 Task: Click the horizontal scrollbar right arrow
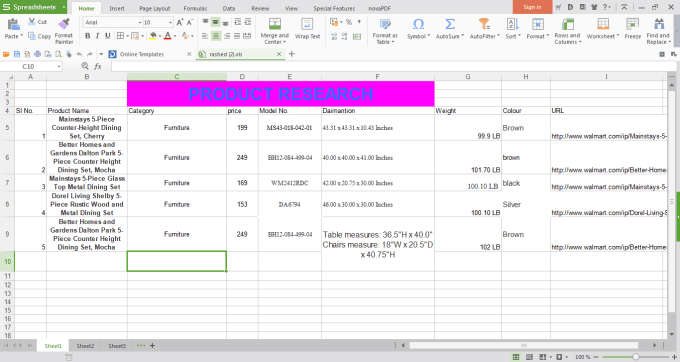click(x=654, y=346)
